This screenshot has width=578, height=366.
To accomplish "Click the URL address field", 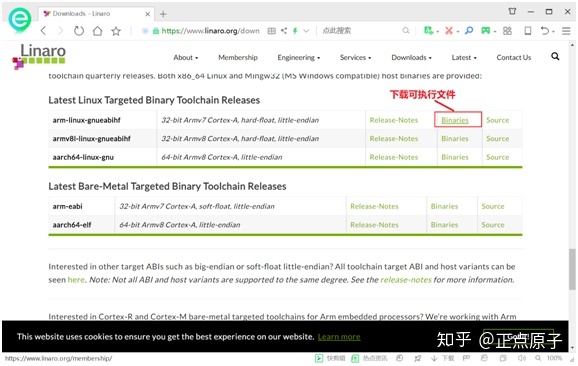I will tap(210, 31).
